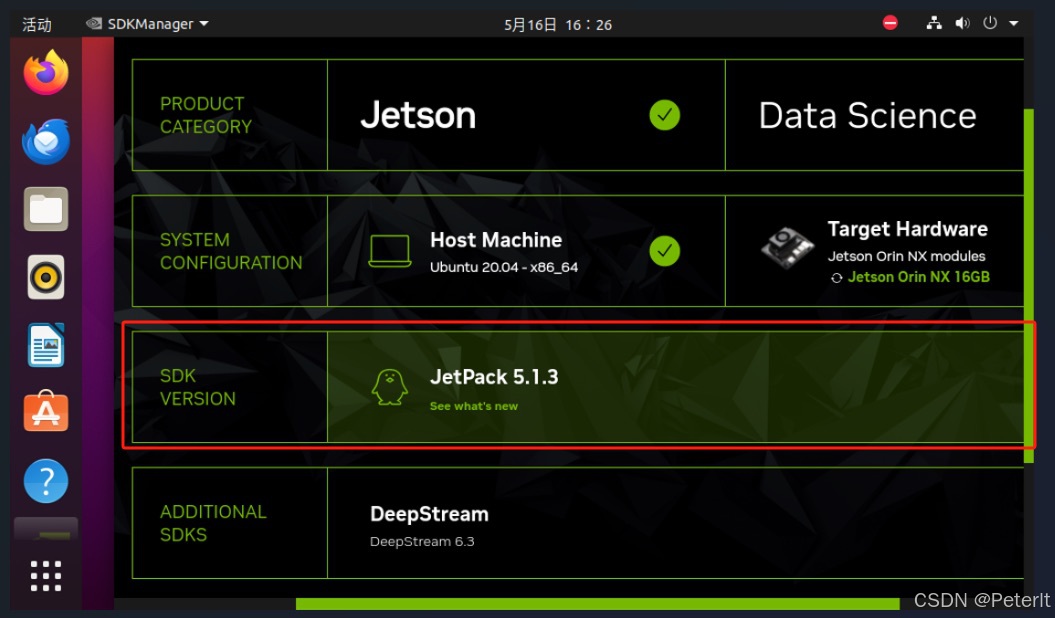Click the SYSTEM CONFIGURATION label
This screenshot has height=618, width=1055.
click(x=231, y=252)
